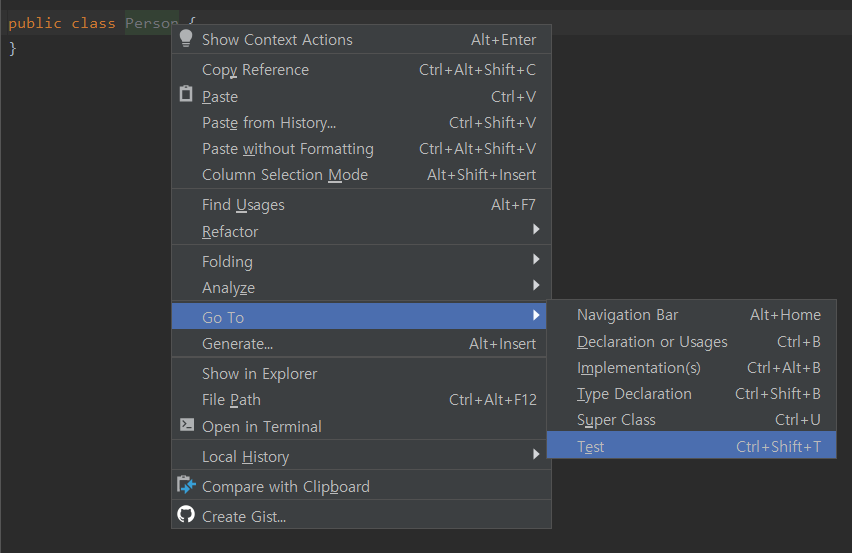
Task: Open the Local History entry
Action: (x=359, y=456)
